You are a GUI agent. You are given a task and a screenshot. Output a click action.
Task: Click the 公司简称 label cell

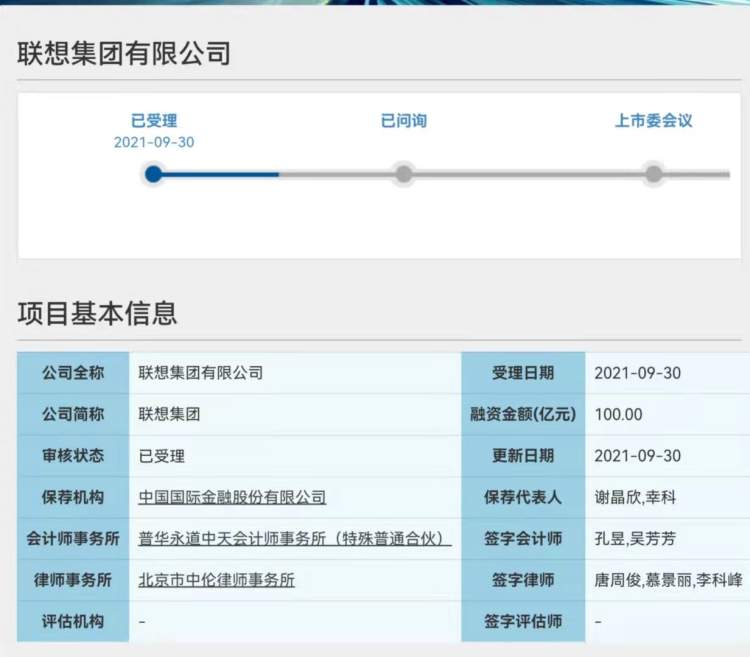pyautogui.click(x=73, y=415)
